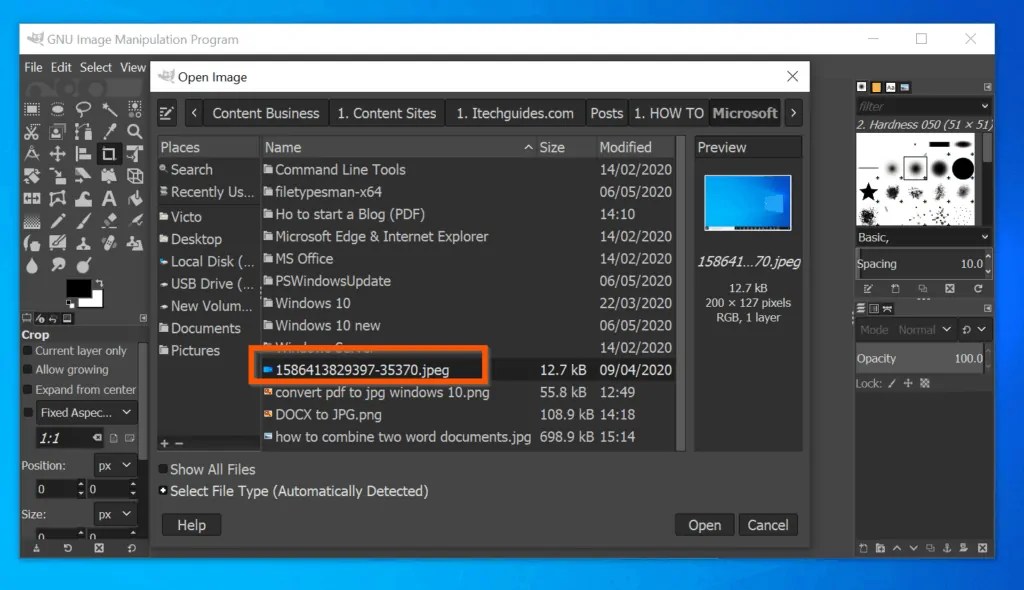This screenshot has height=590, width=1024.
Task: Open the File menu
Action: click(33, 67)
